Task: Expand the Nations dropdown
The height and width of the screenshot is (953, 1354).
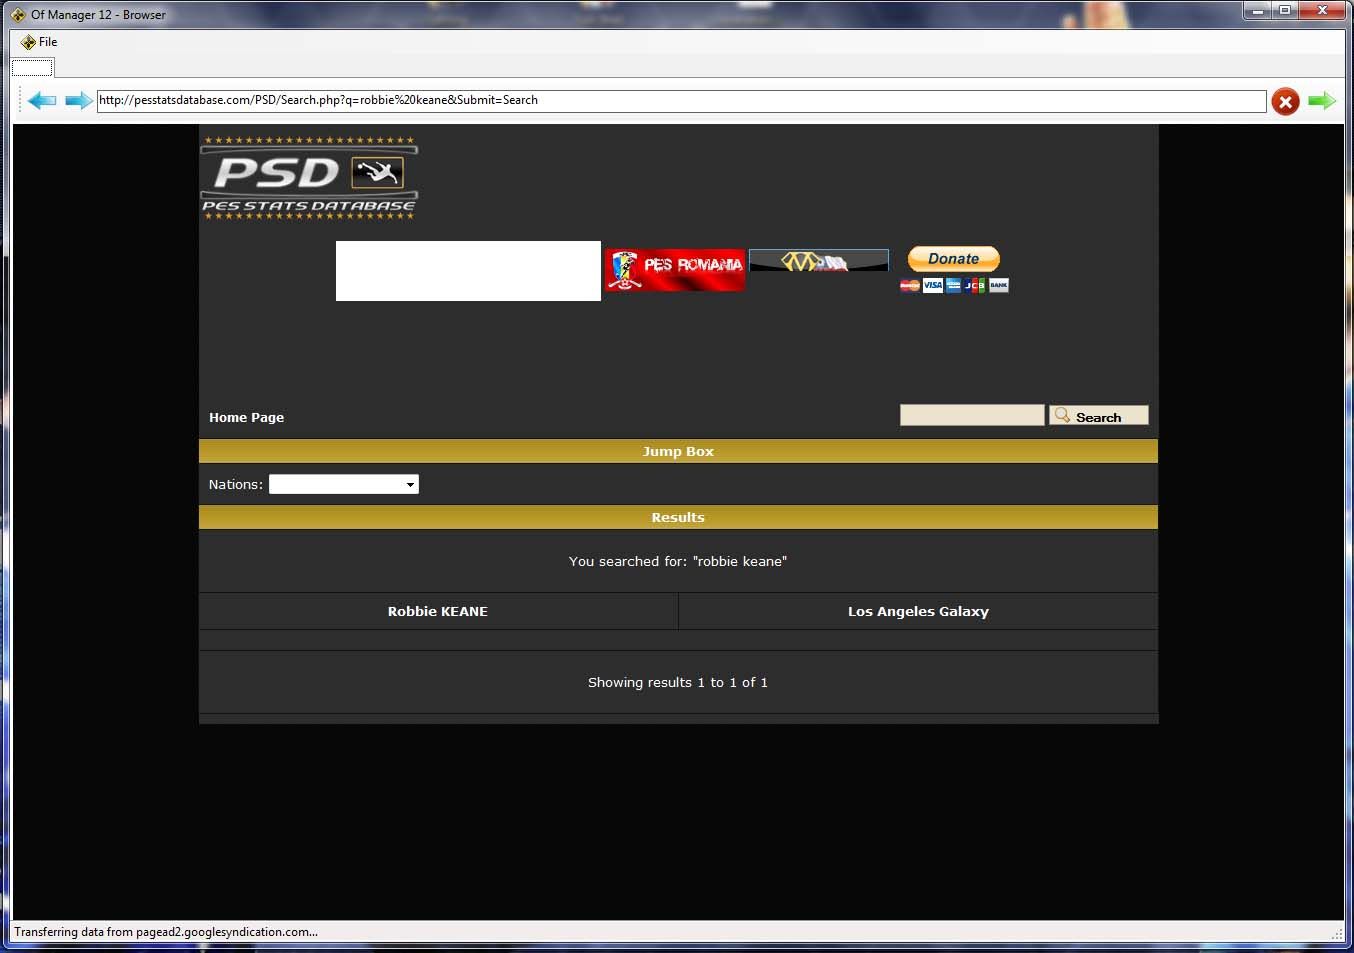Action: [343, 485]
